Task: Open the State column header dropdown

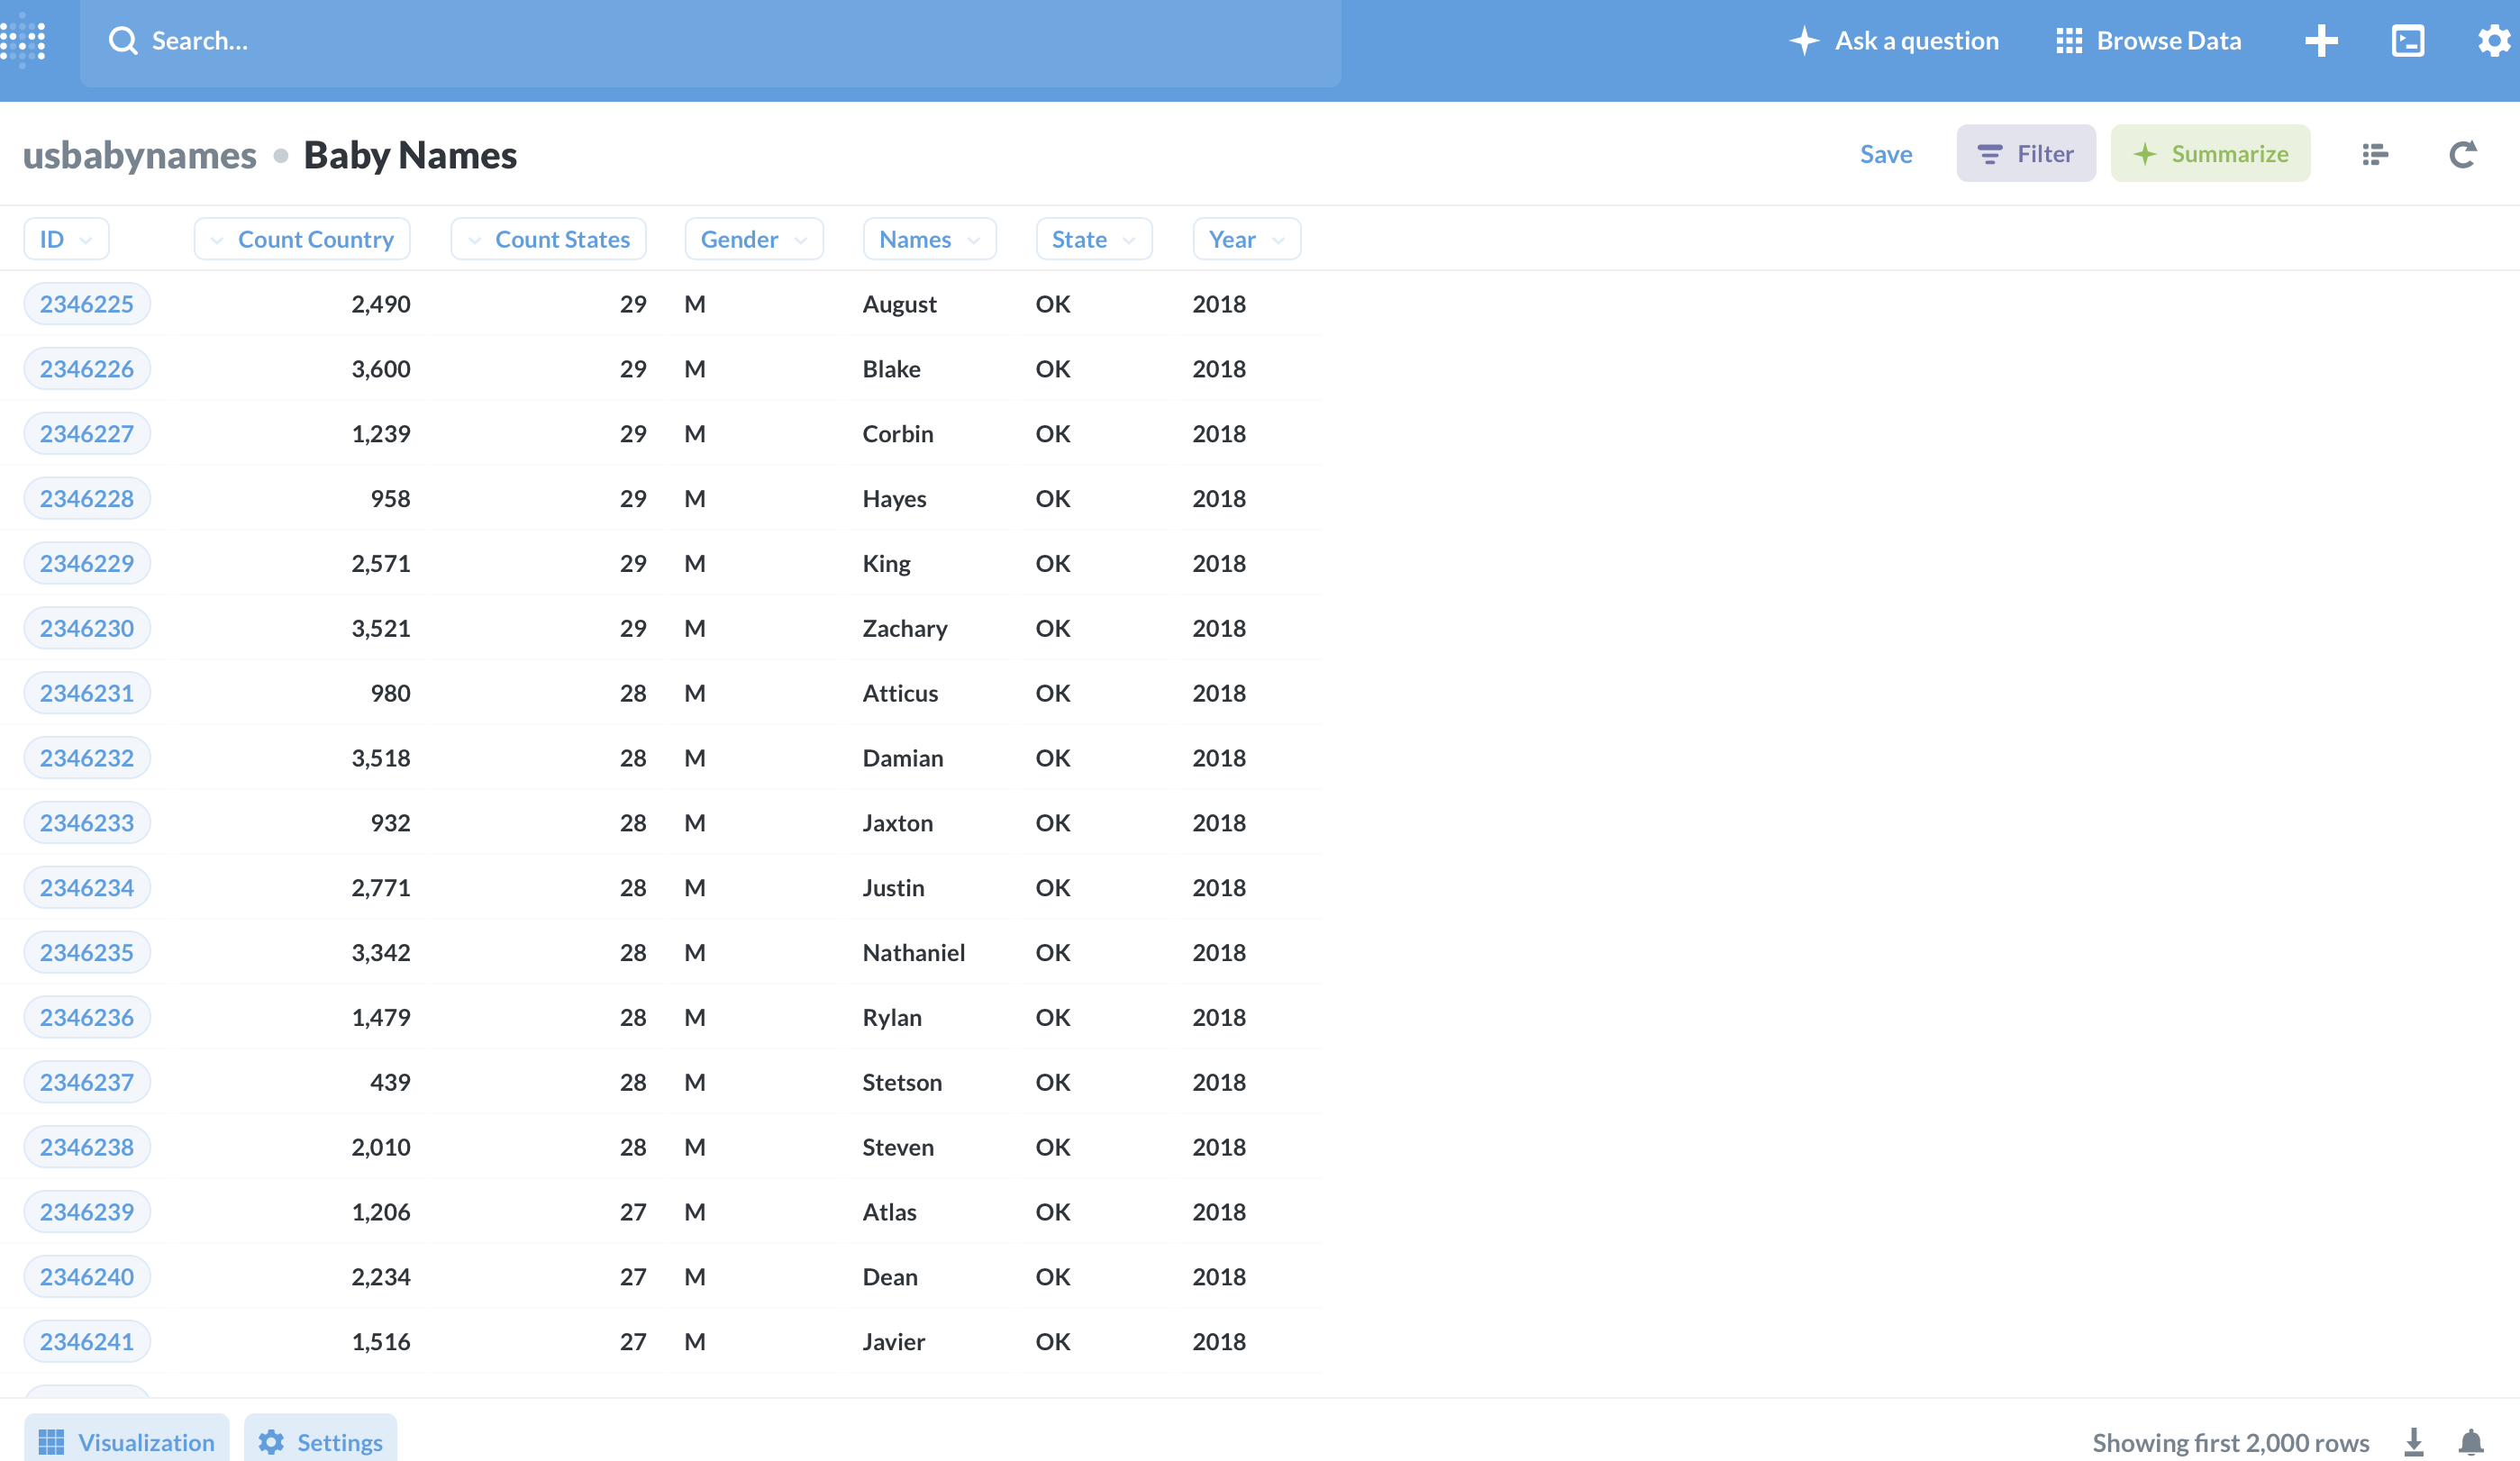Action: coord(1093,239)
